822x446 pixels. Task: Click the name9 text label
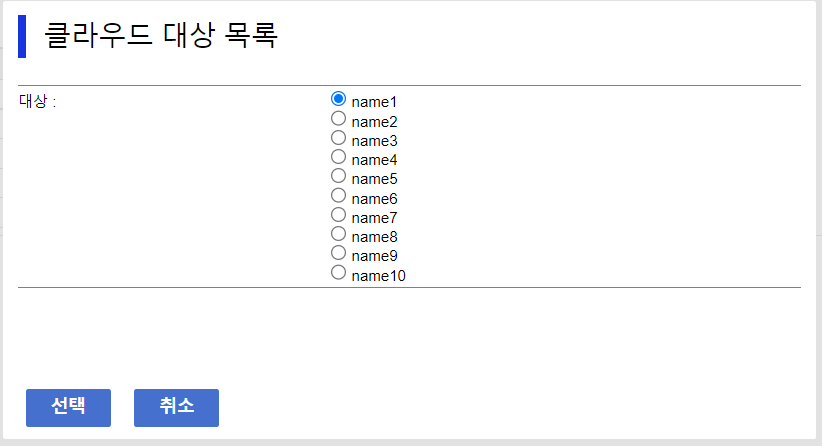374,256
